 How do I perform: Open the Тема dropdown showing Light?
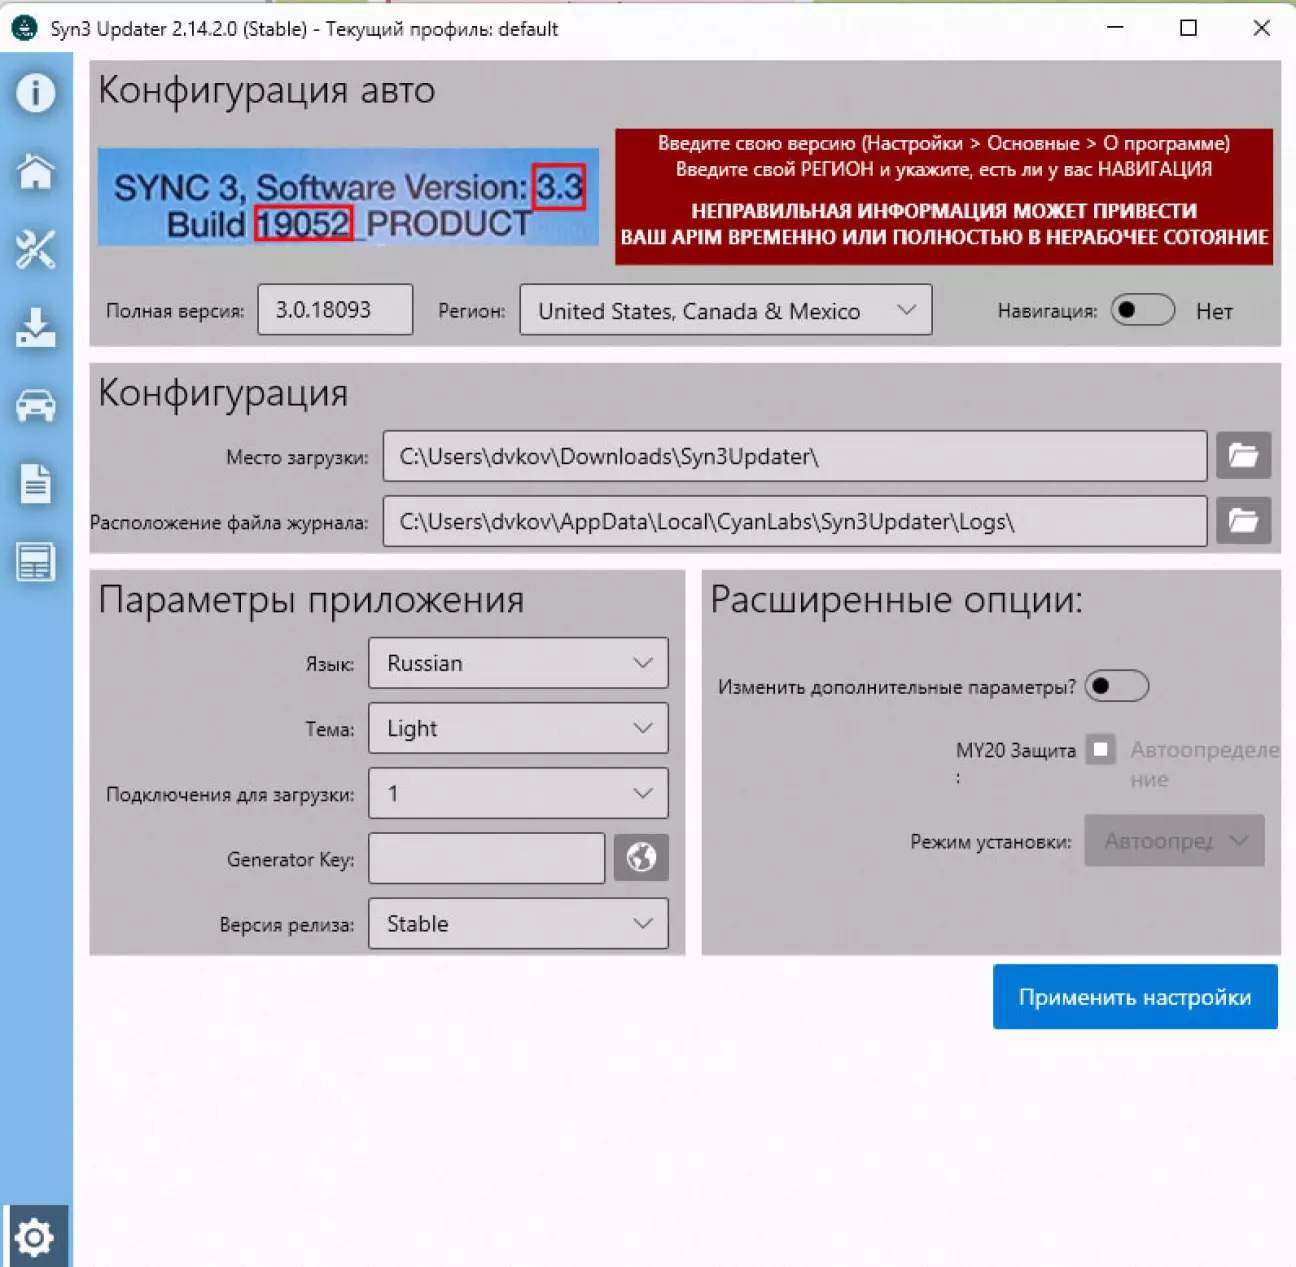click(x=518, y=729)
